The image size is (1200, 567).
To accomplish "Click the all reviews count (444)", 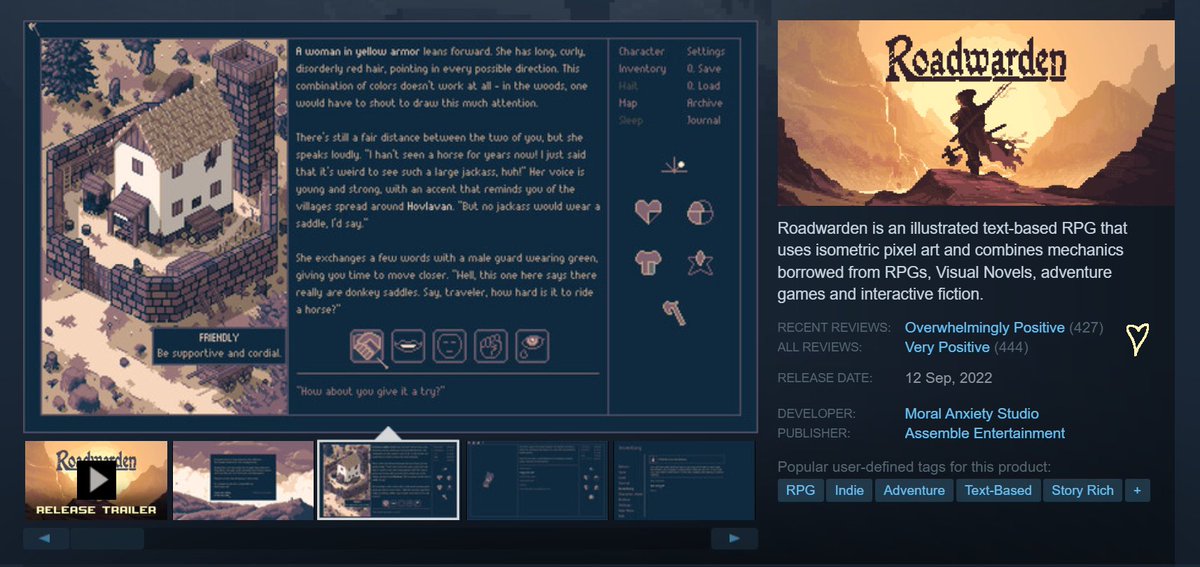I will coord(1011,347).
